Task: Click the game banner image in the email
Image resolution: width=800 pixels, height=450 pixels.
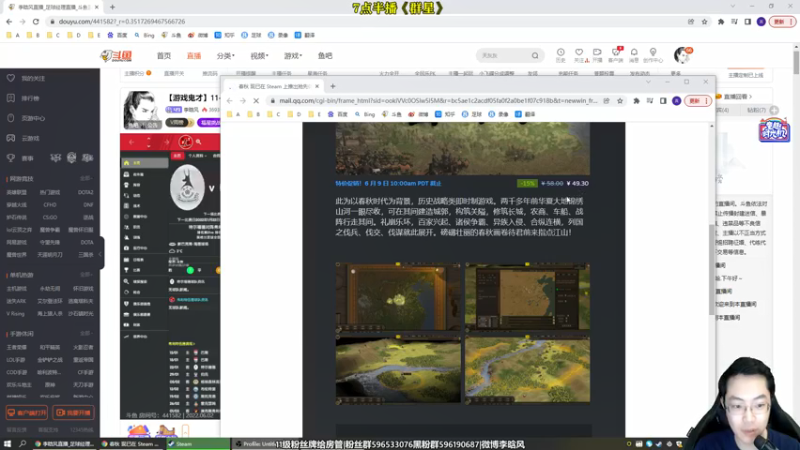Action: (463, 148)
